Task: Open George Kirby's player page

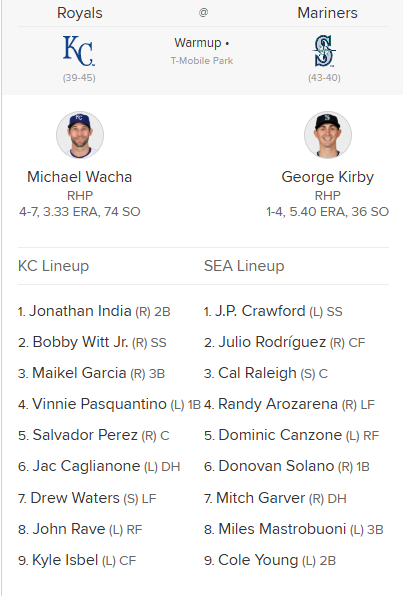Action: pos(328,177)
